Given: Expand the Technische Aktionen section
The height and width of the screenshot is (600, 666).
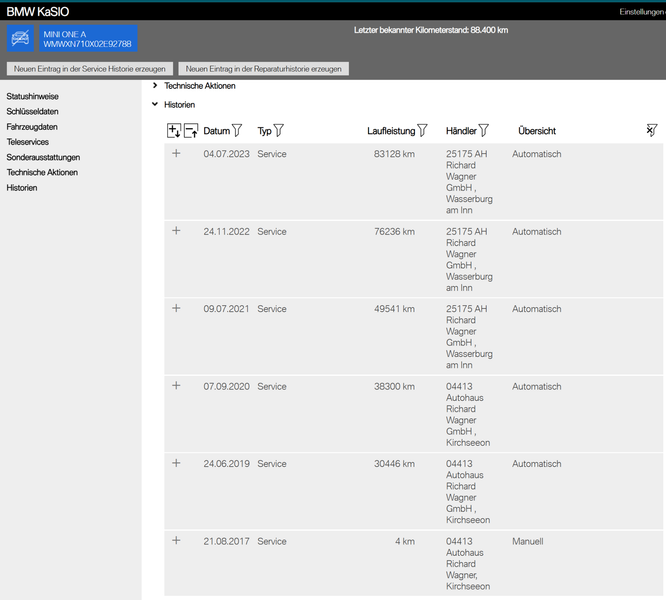Looking at the screenshot, I should [155, 86].
